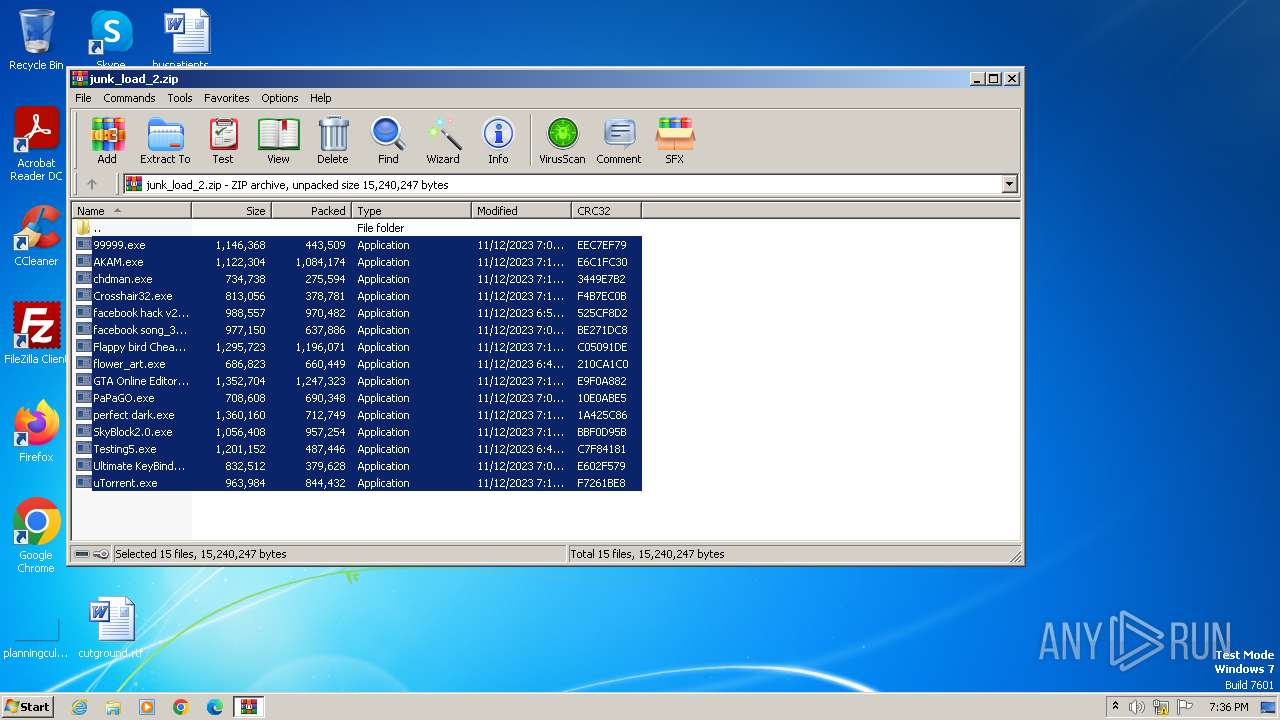Click the Test archive icon
This screenshot has height=720, width=1280.
tap(223, 141)
